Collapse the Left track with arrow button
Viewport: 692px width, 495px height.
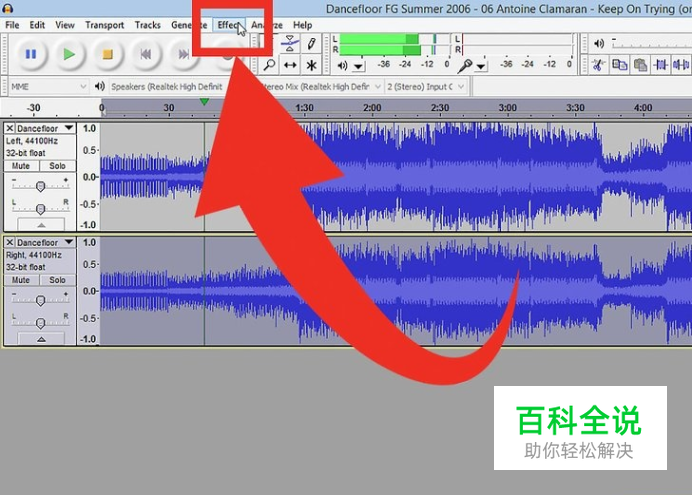(41, 224)
